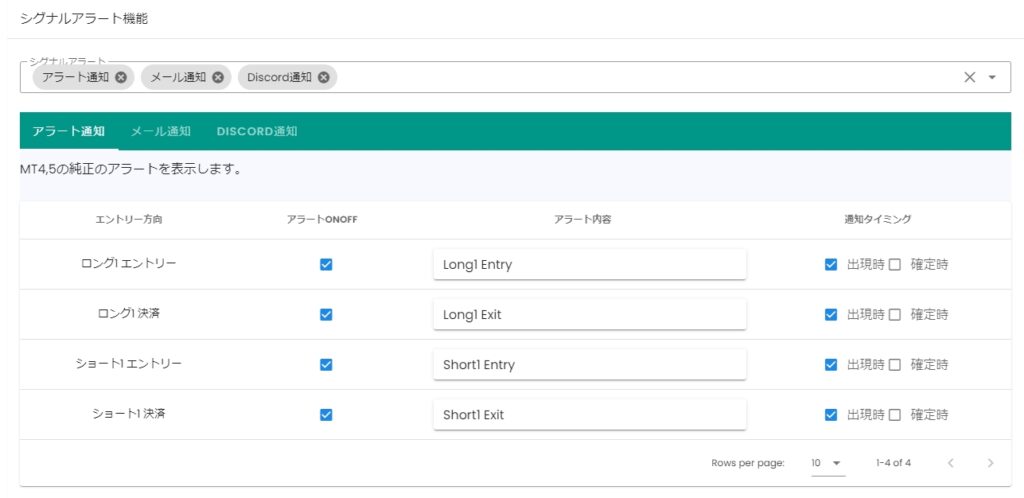The width and height of the screenshot is (1024, 498).
Task: Click the Short1 Exit text field
Action: (x=590, y=415)
